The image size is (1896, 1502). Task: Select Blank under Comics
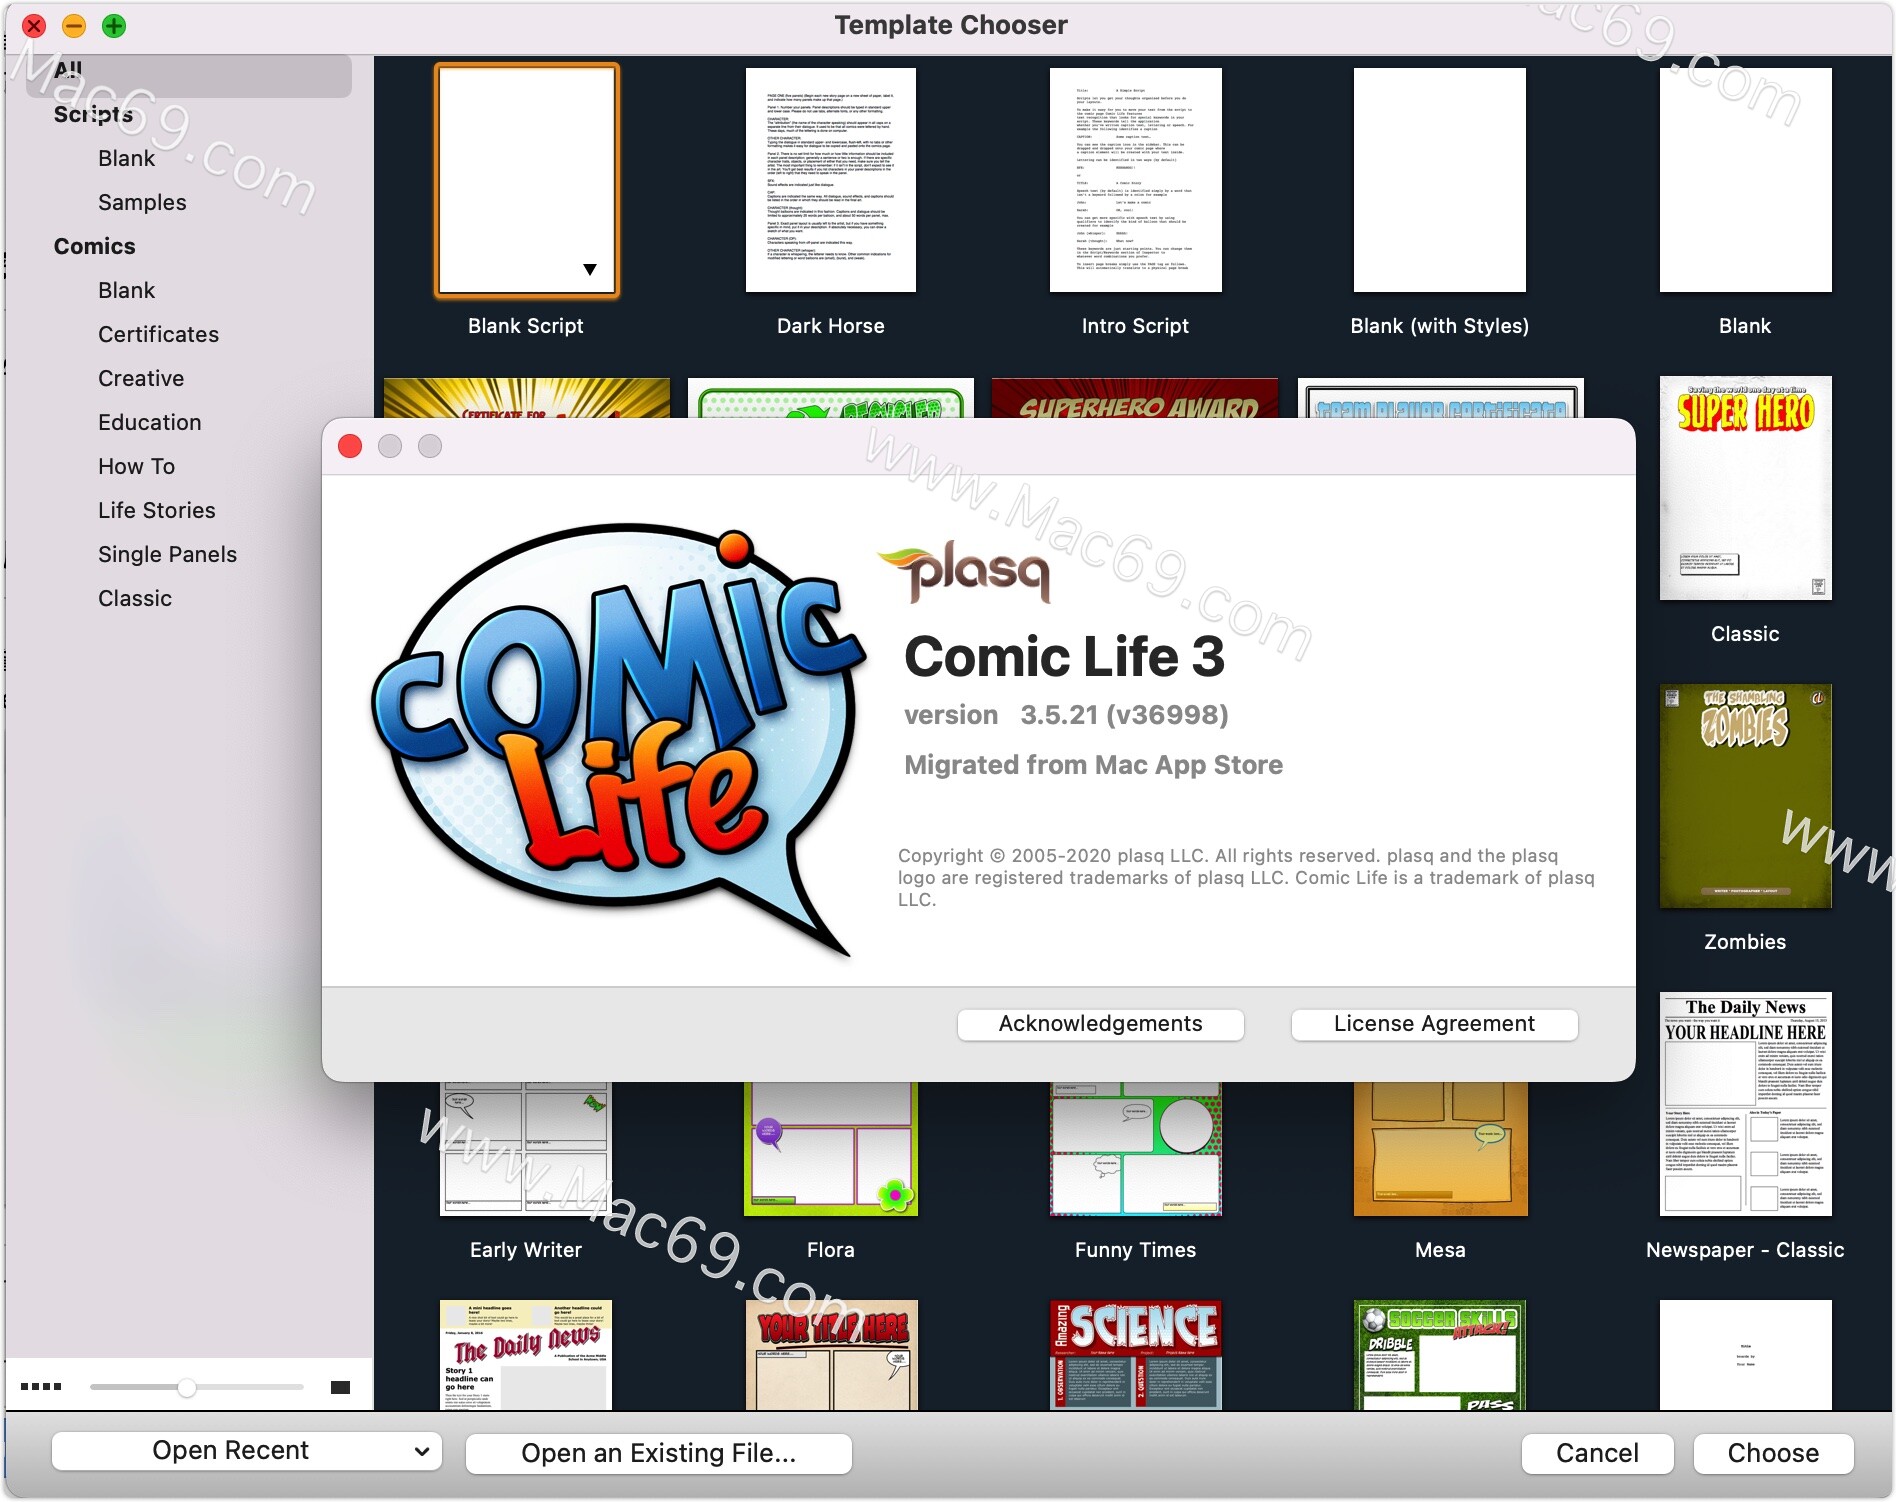point(126,290)
